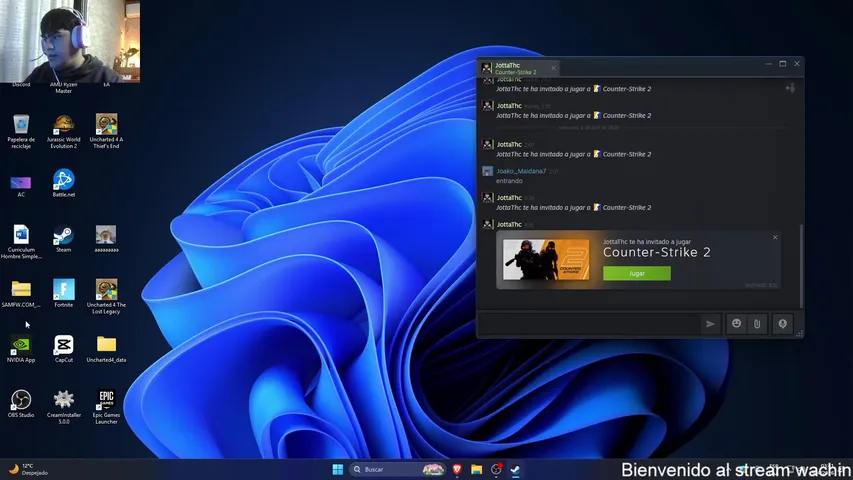This screenshot has height=480, width=853.
Task: Open Epic Games Launcher desktop shortcut
Action: tap(106, 407)
